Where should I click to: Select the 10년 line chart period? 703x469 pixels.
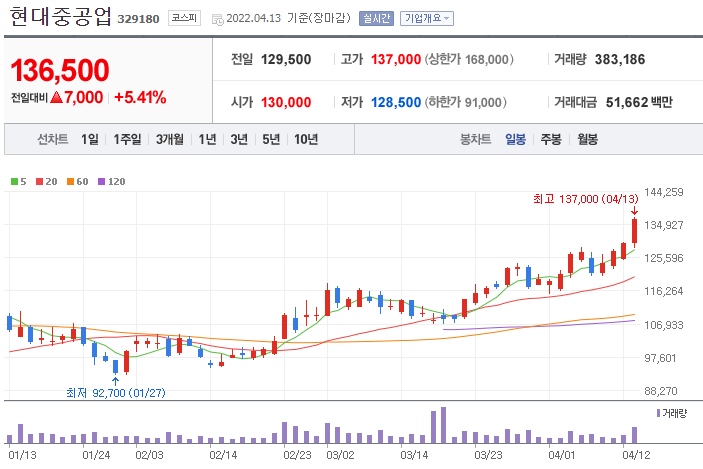click(306, 139)
